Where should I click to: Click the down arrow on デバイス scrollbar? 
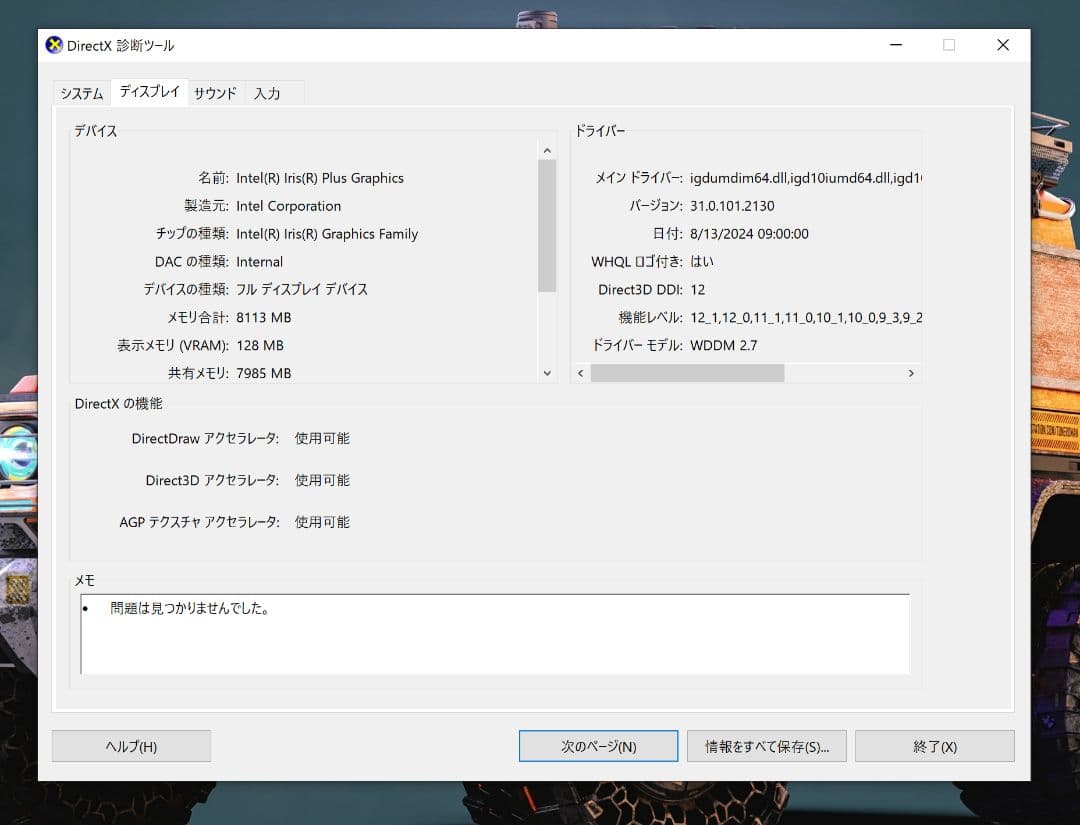[546, 372]
